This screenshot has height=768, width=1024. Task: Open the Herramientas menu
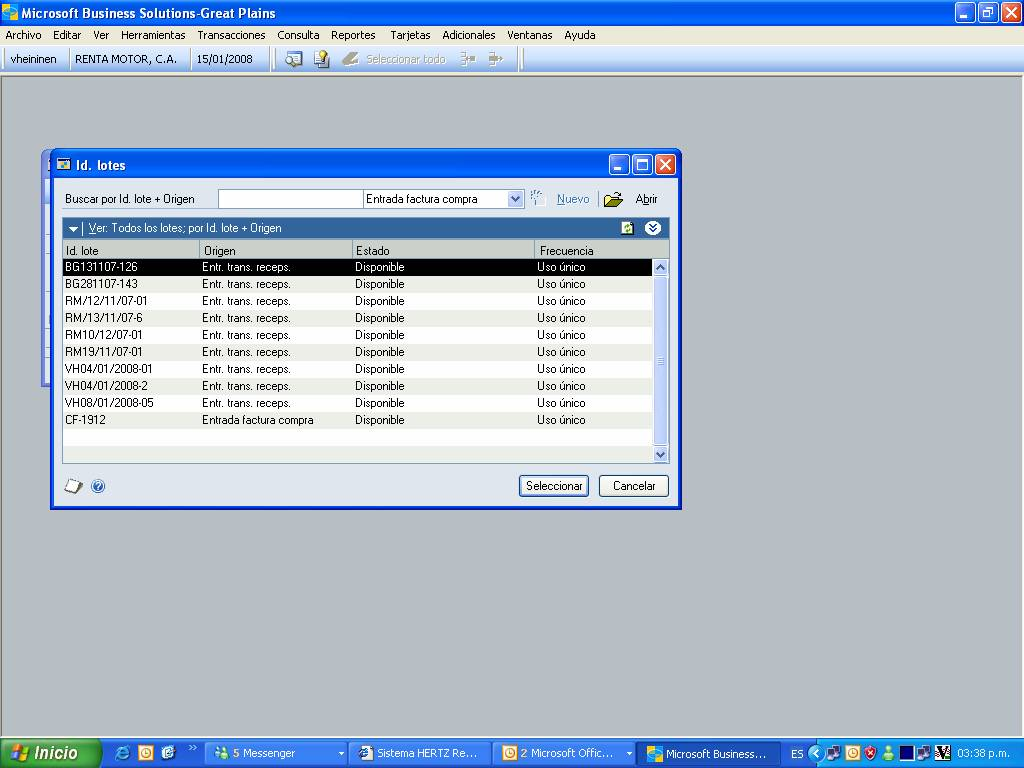click(153, 35)
